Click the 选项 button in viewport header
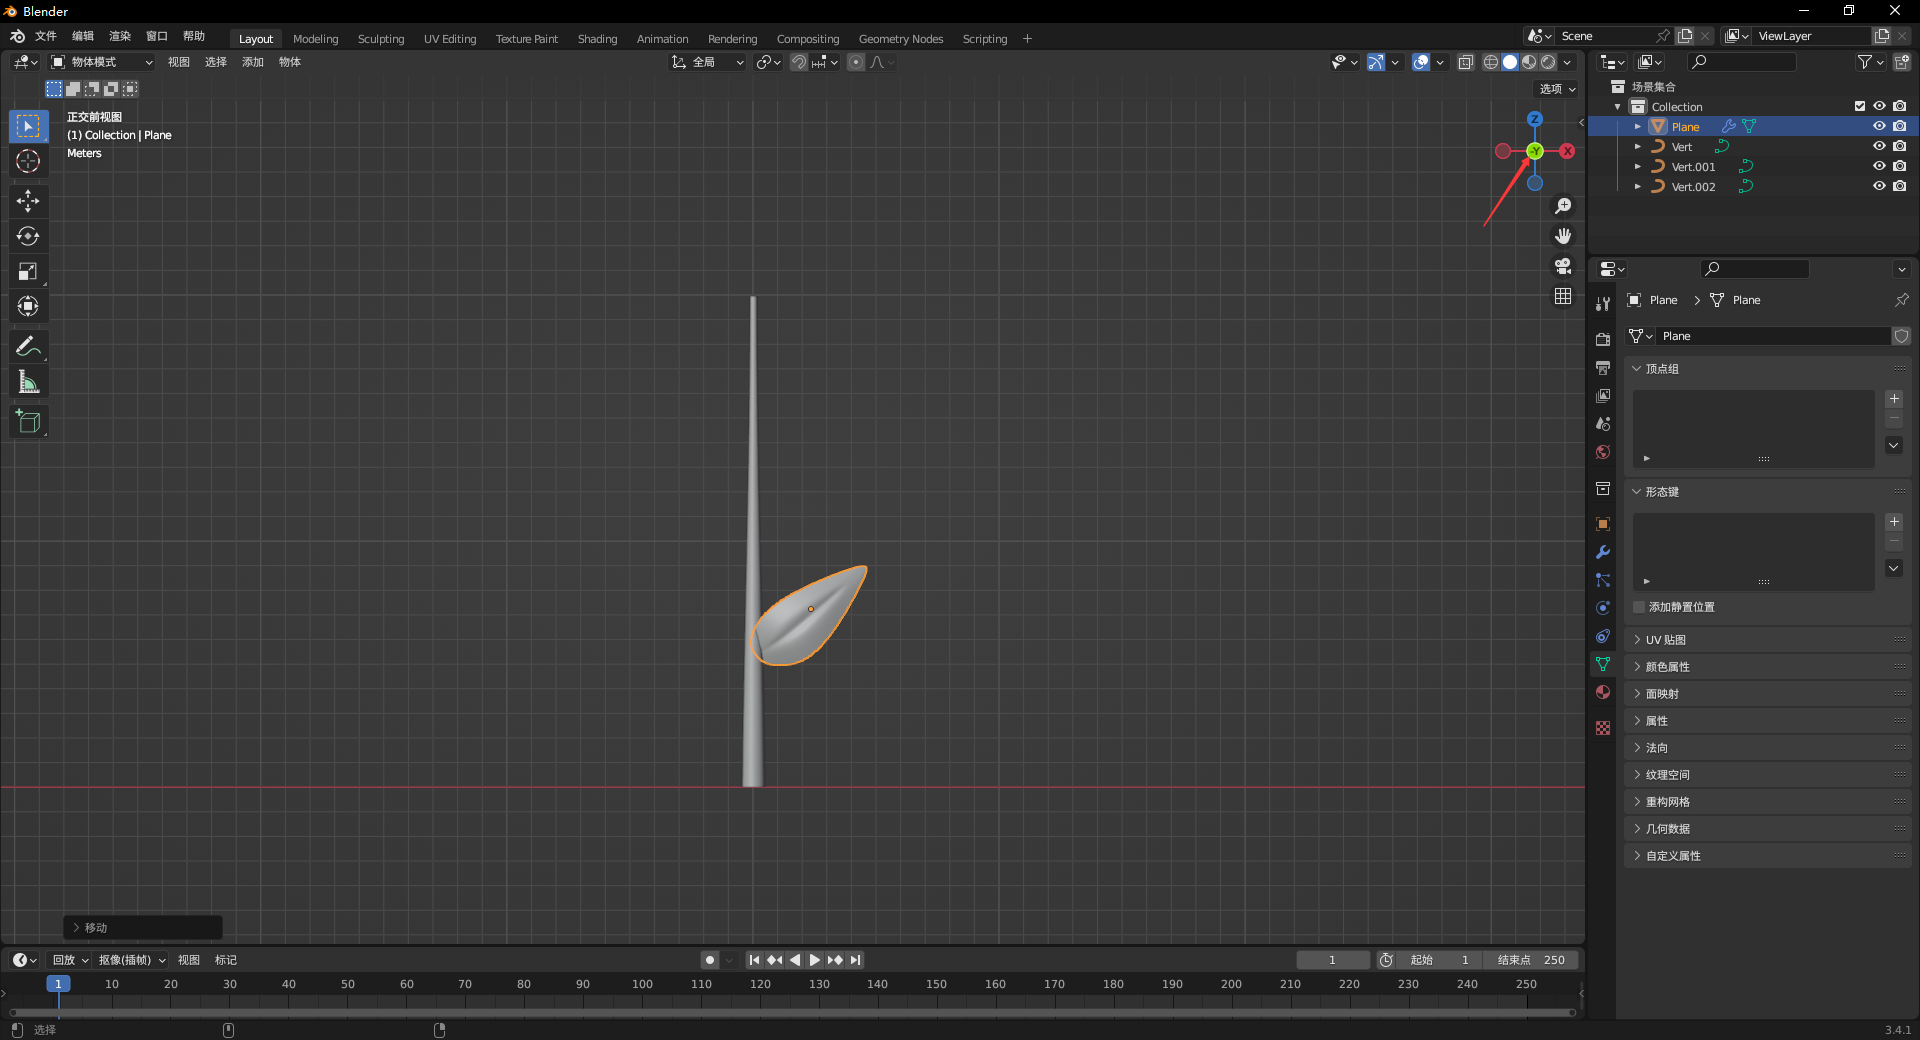This screenshot has width=1920, height=1040. coord(1557,89)
